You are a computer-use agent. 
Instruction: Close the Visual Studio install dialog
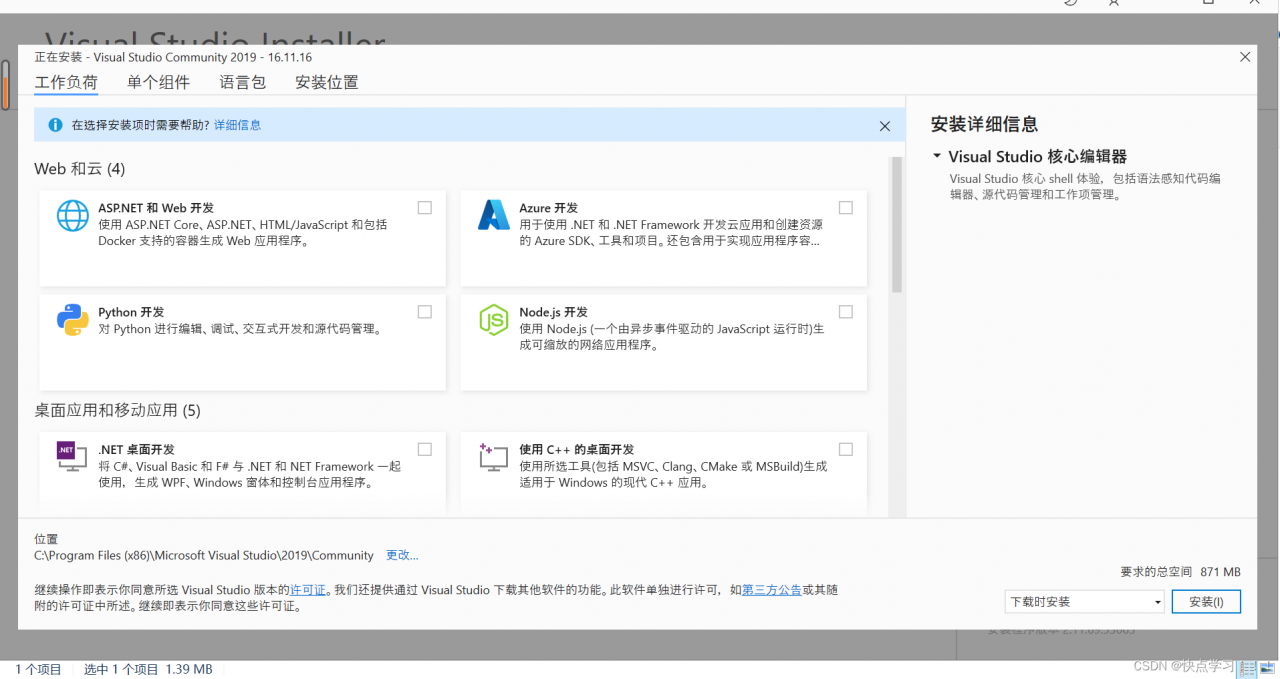[x=1245, y=57]
